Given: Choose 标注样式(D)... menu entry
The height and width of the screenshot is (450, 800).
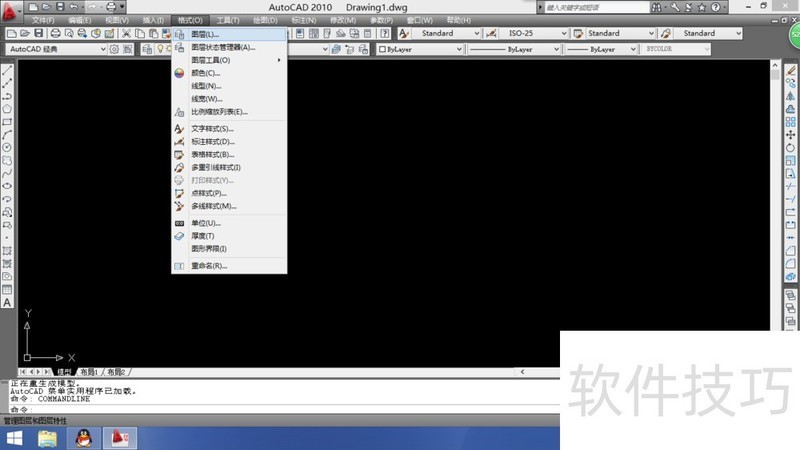Looking at the screenshot, I should click(230, 141).
